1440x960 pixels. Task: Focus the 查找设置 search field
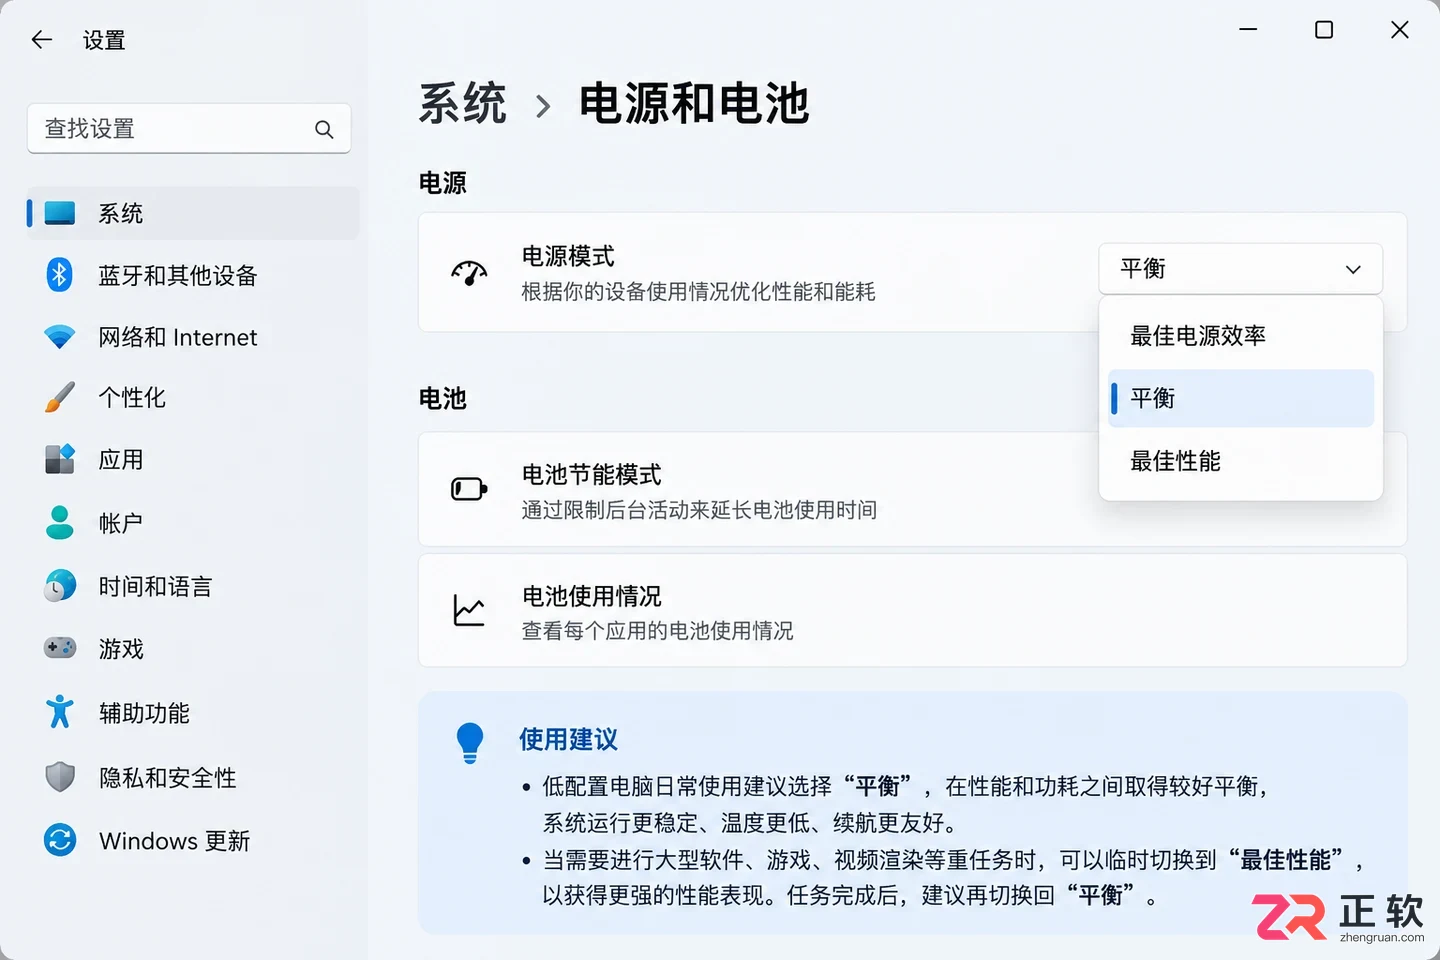coord(189,129)
